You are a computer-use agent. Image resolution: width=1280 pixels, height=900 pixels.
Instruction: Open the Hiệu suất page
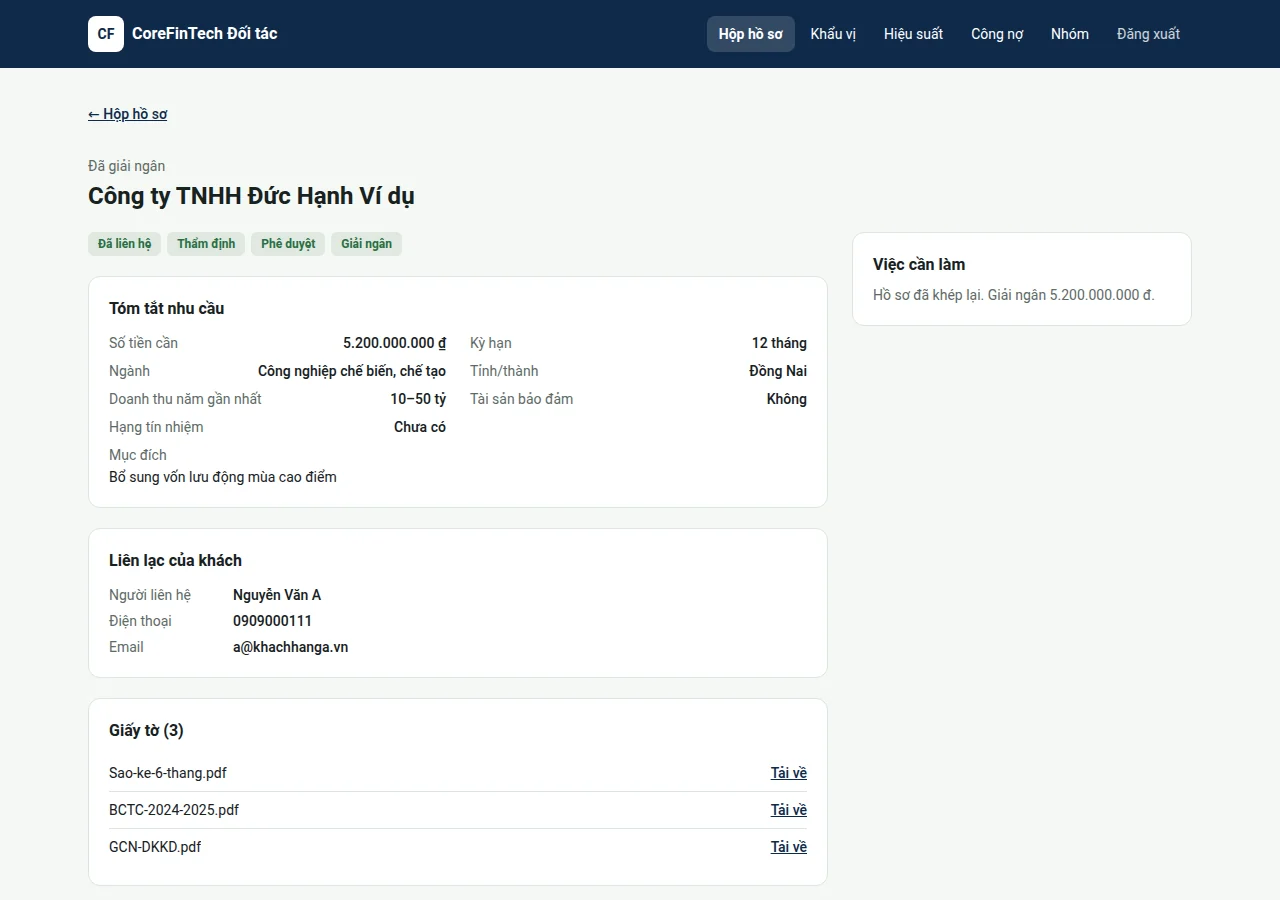click(x=913, y=34)
